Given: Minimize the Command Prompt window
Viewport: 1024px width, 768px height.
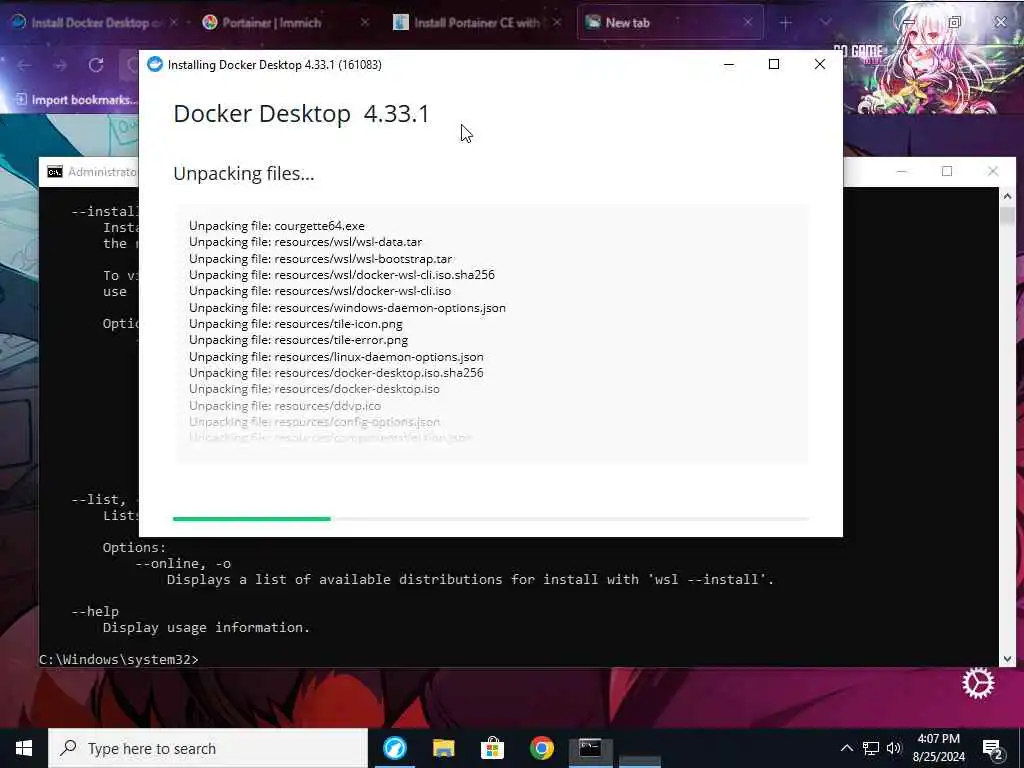Looking at the screenshot, I should tap(901, 171).
